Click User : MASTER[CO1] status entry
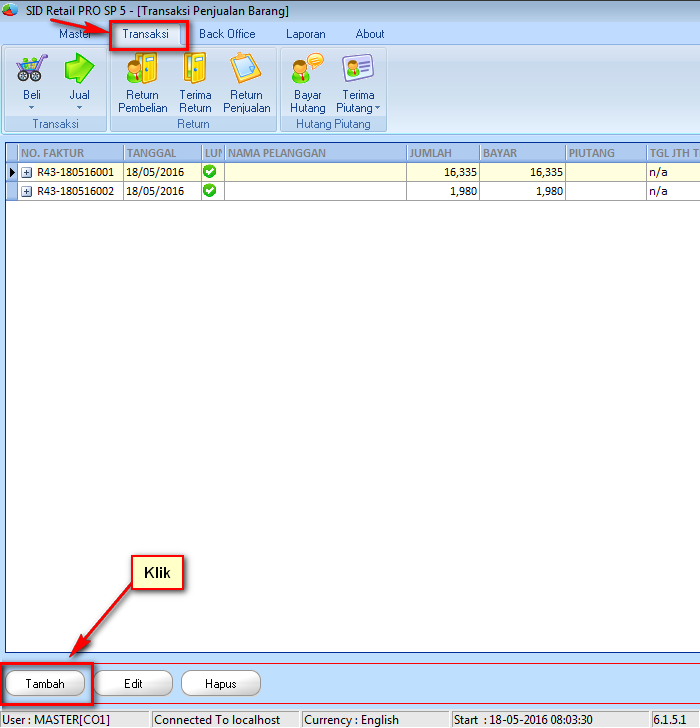This screenshot has width=700, height=728. pos(75,720)
